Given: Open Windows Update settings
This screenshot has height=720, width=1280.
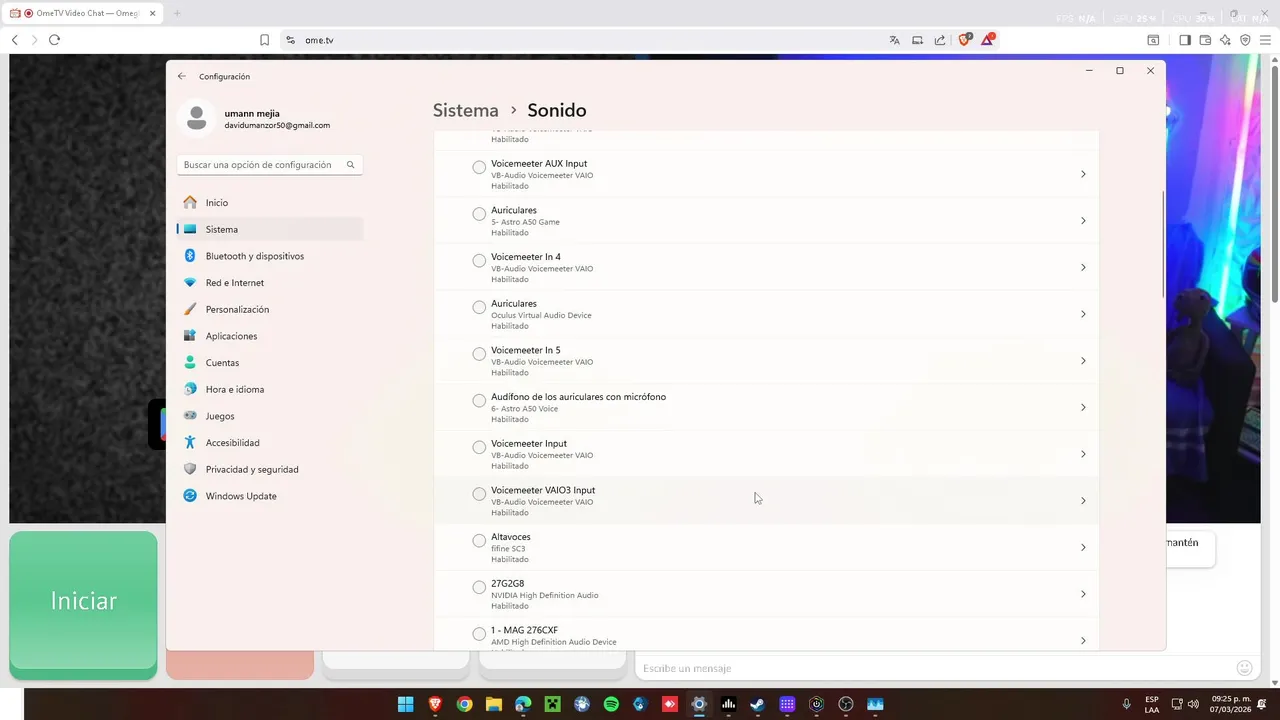Looking at the screenshot, I should pos(270,496).
